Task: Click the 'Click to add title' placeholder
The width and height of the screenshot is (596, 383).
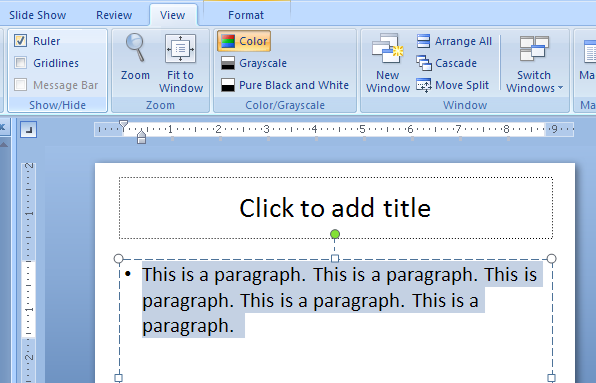Action: 336,208
